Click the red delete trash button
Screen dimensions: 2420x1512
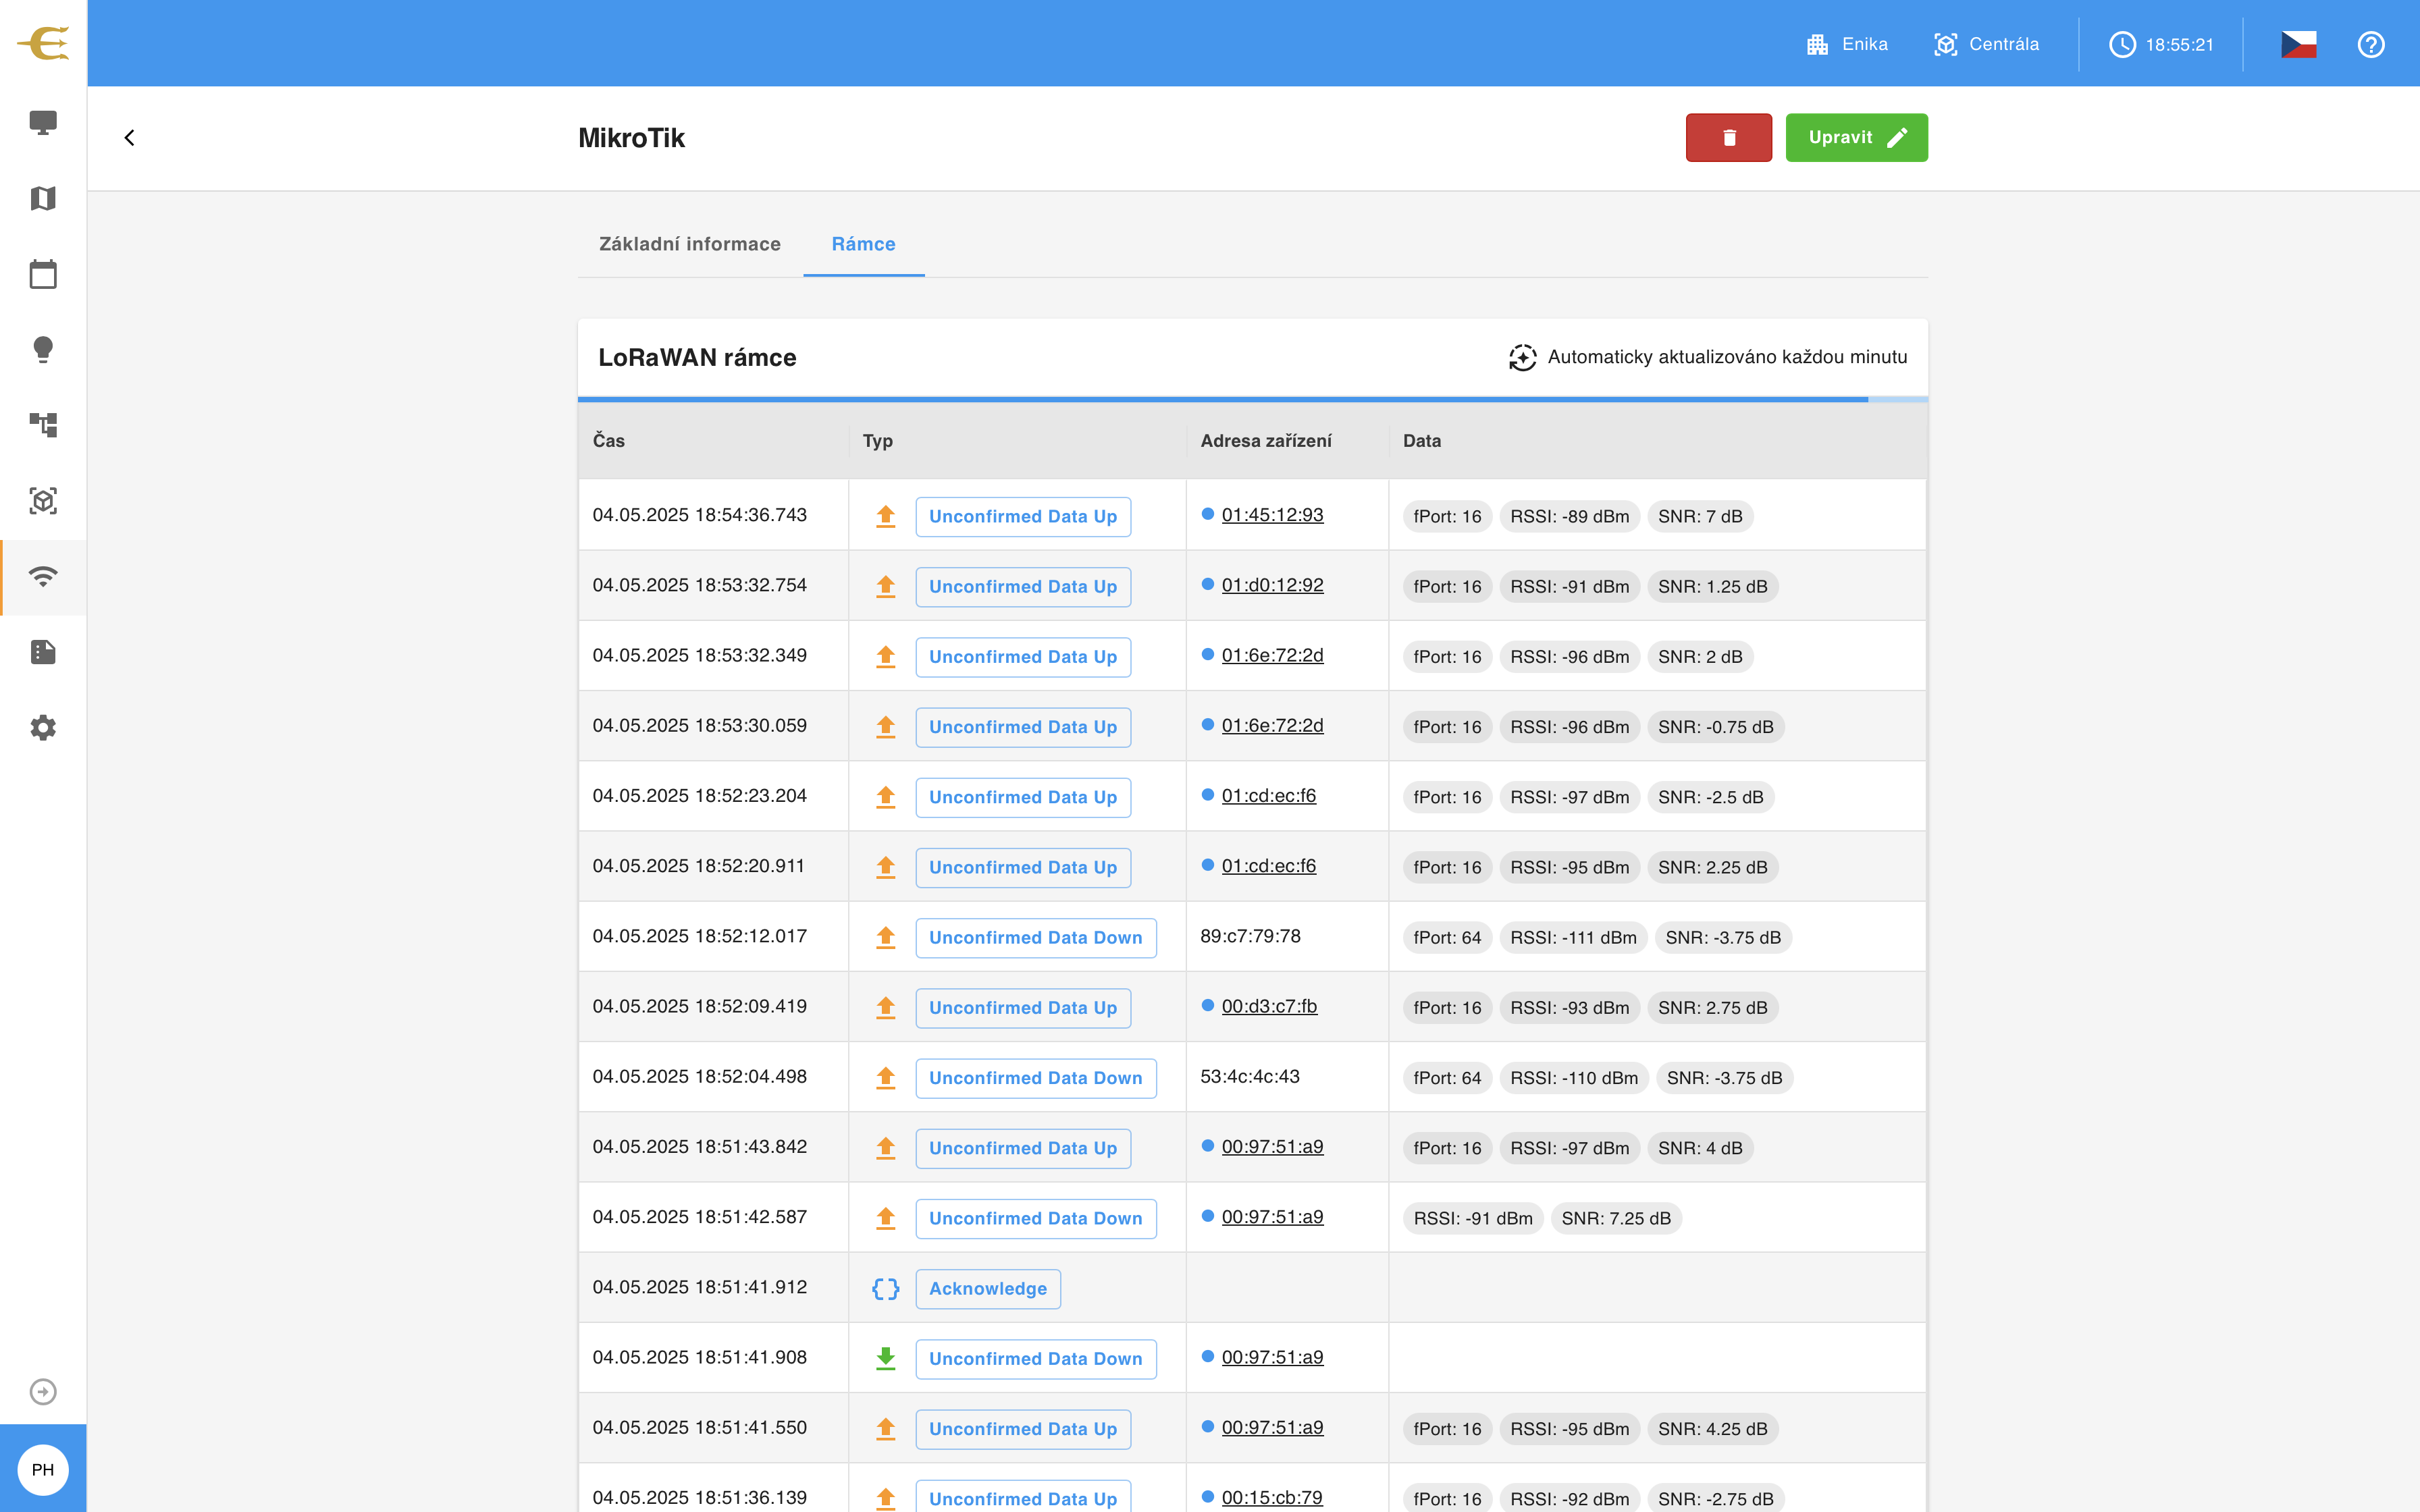click(1729, 137)
